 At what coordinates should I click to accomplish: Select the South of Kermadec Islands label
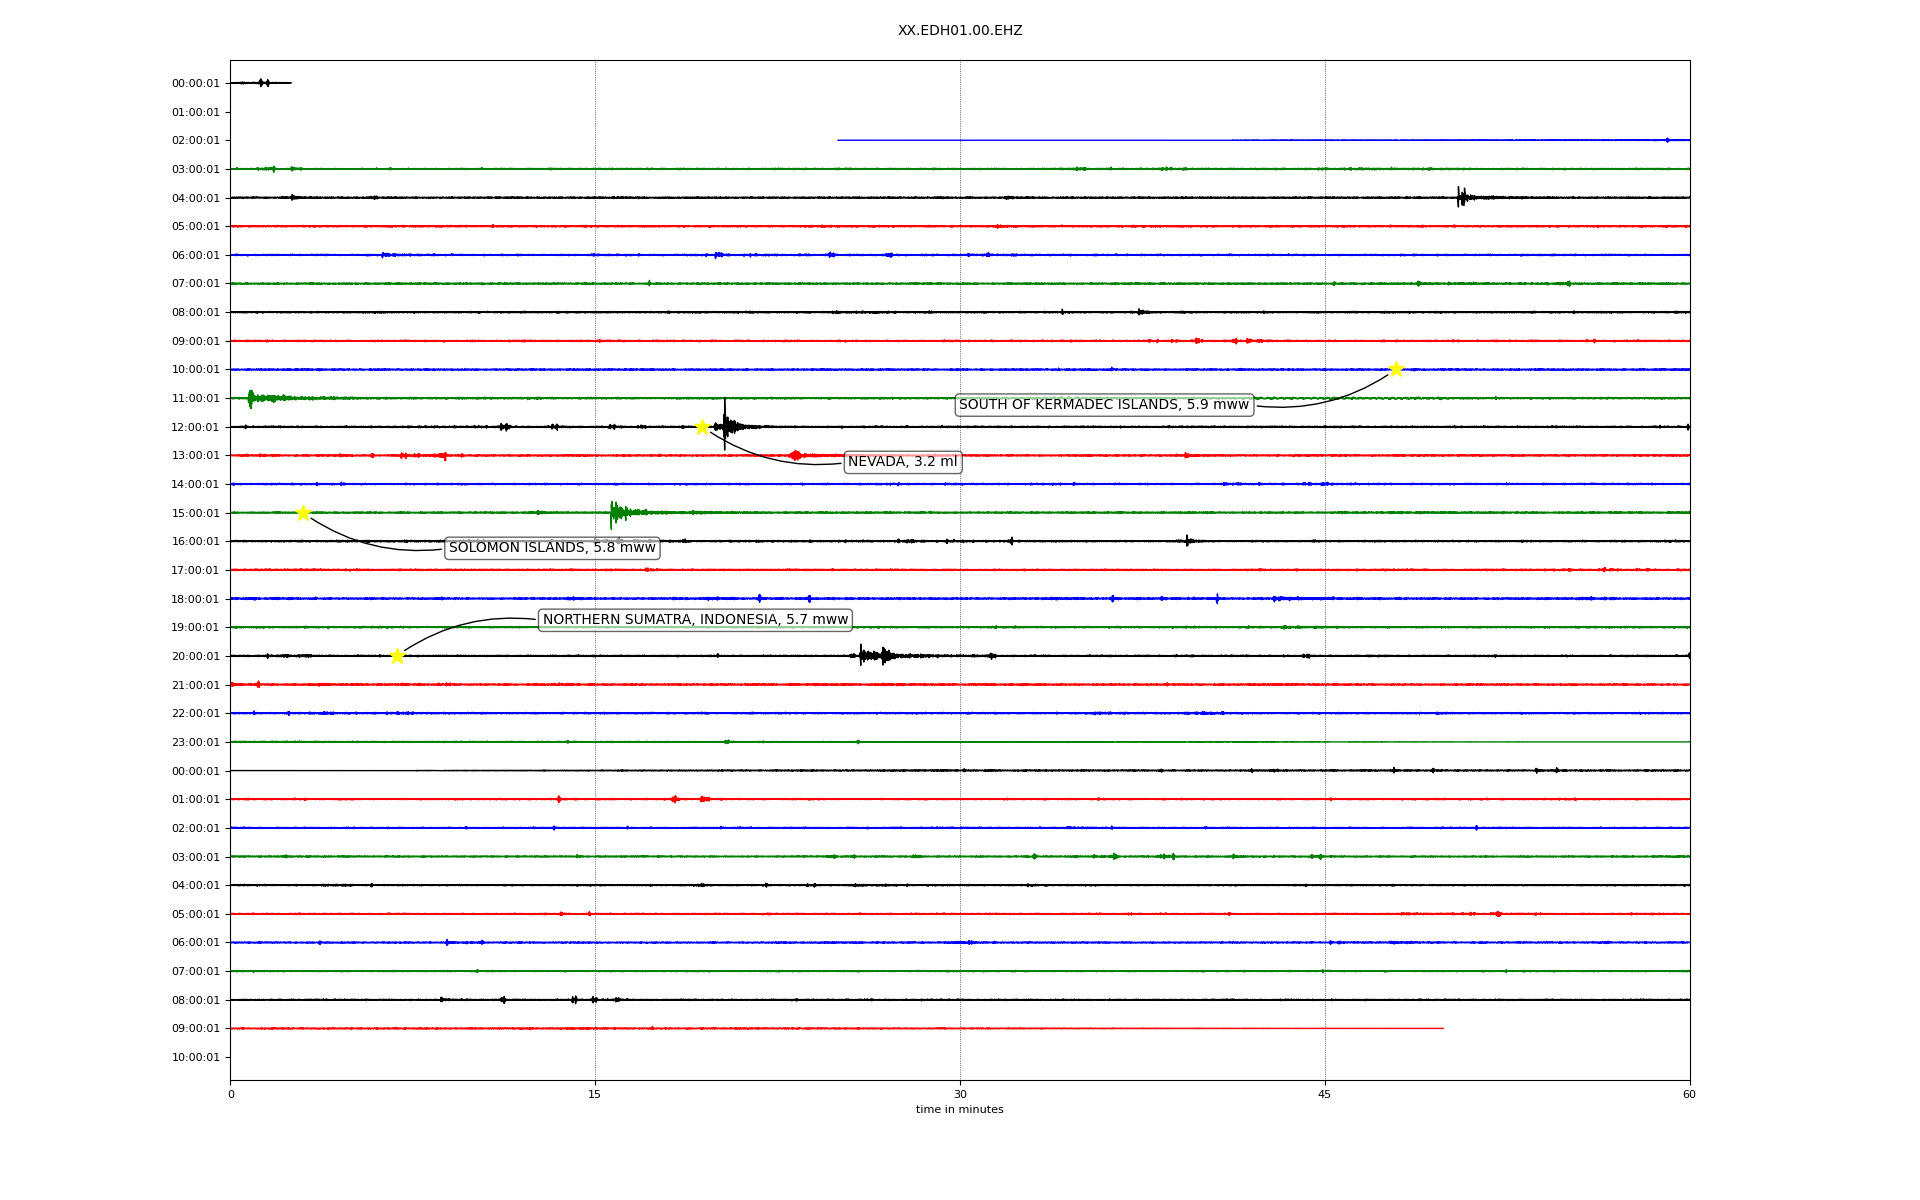(x=1103, y=405)
